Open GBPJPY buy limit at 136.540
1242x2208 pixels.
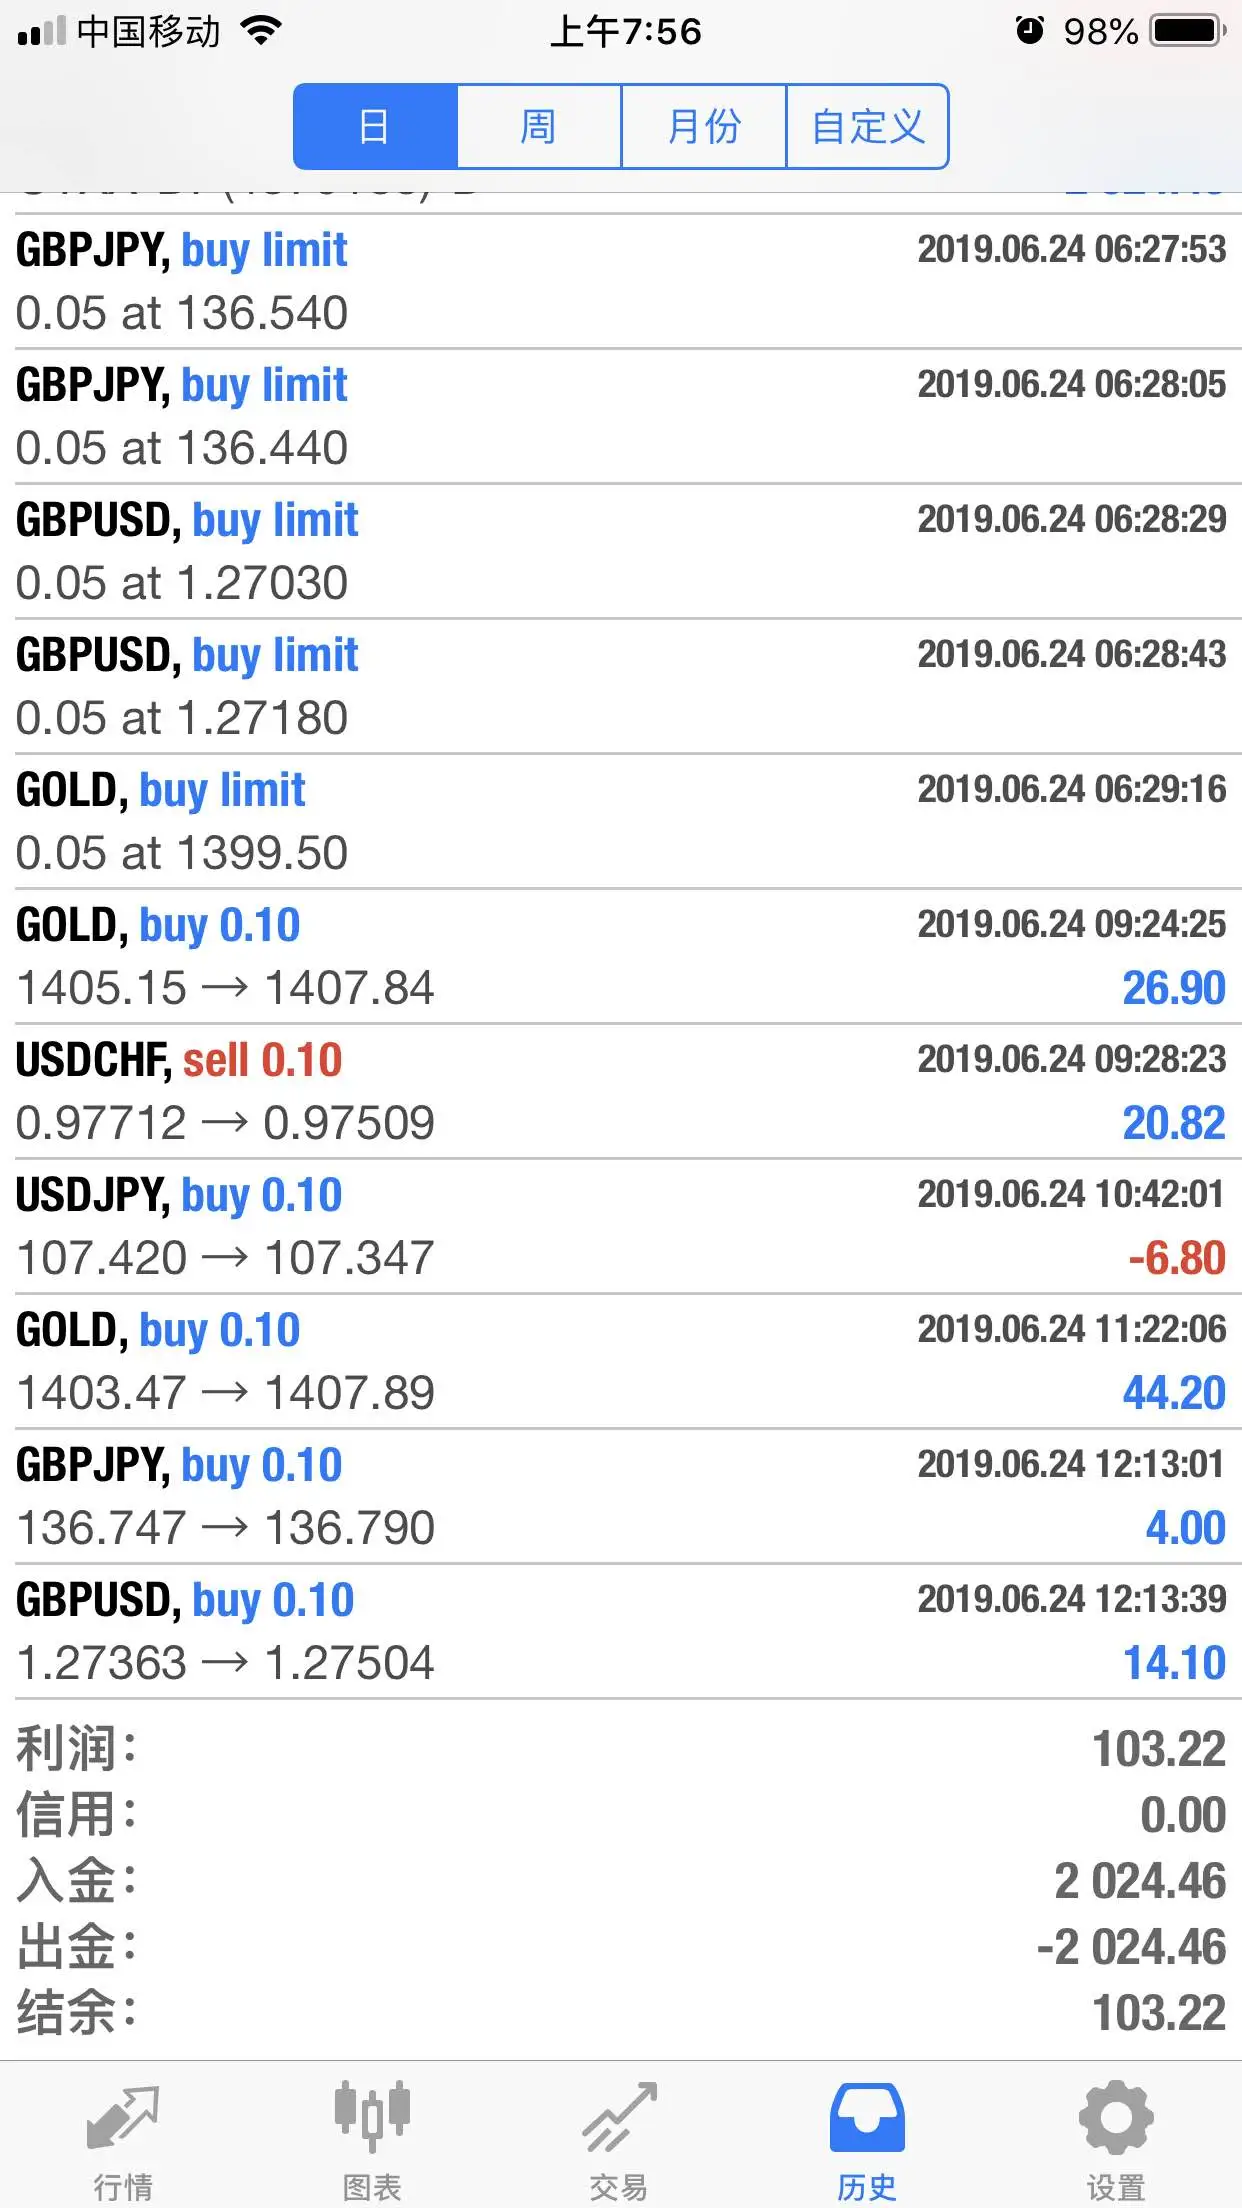tap(621, 281)
